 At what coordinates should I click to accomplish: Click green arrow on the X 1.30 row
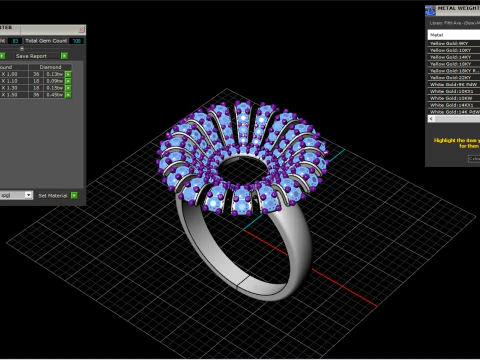tap(68, 88)
